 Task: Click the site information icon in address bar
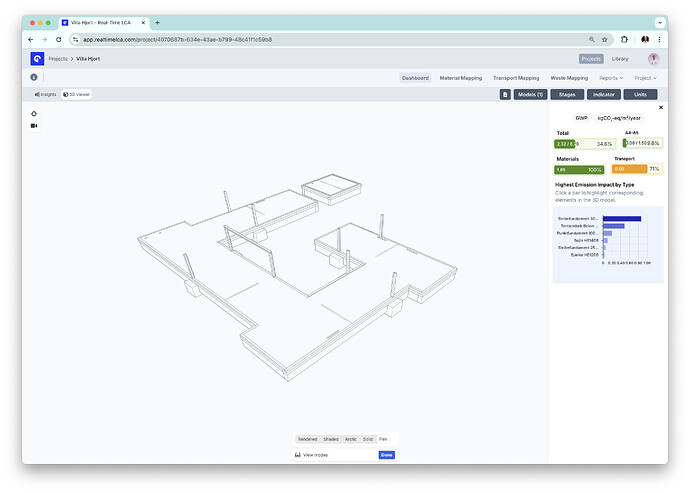76,40
